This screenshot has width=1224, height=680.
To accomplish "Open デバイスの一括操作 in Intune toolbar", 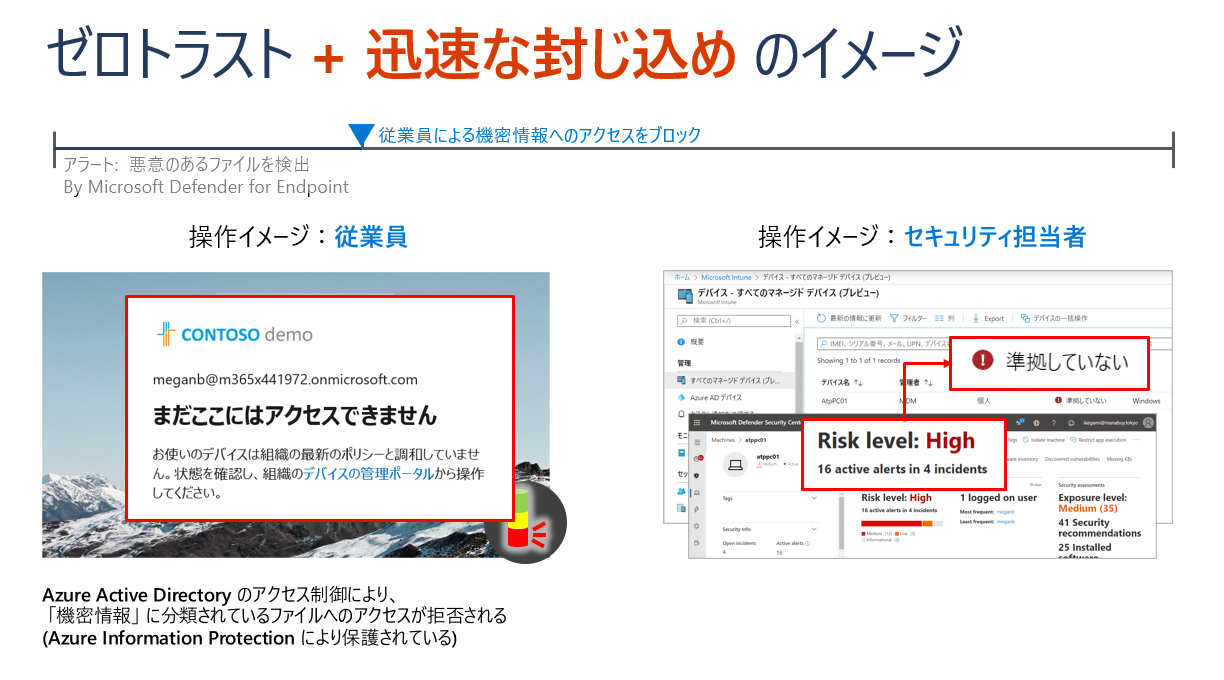I will (x=1054, y=319).
